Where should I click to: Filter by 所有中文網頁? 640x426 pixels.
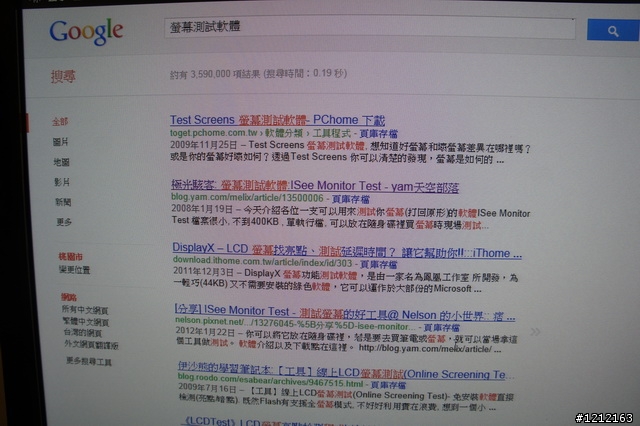click(x=85, y=310)
